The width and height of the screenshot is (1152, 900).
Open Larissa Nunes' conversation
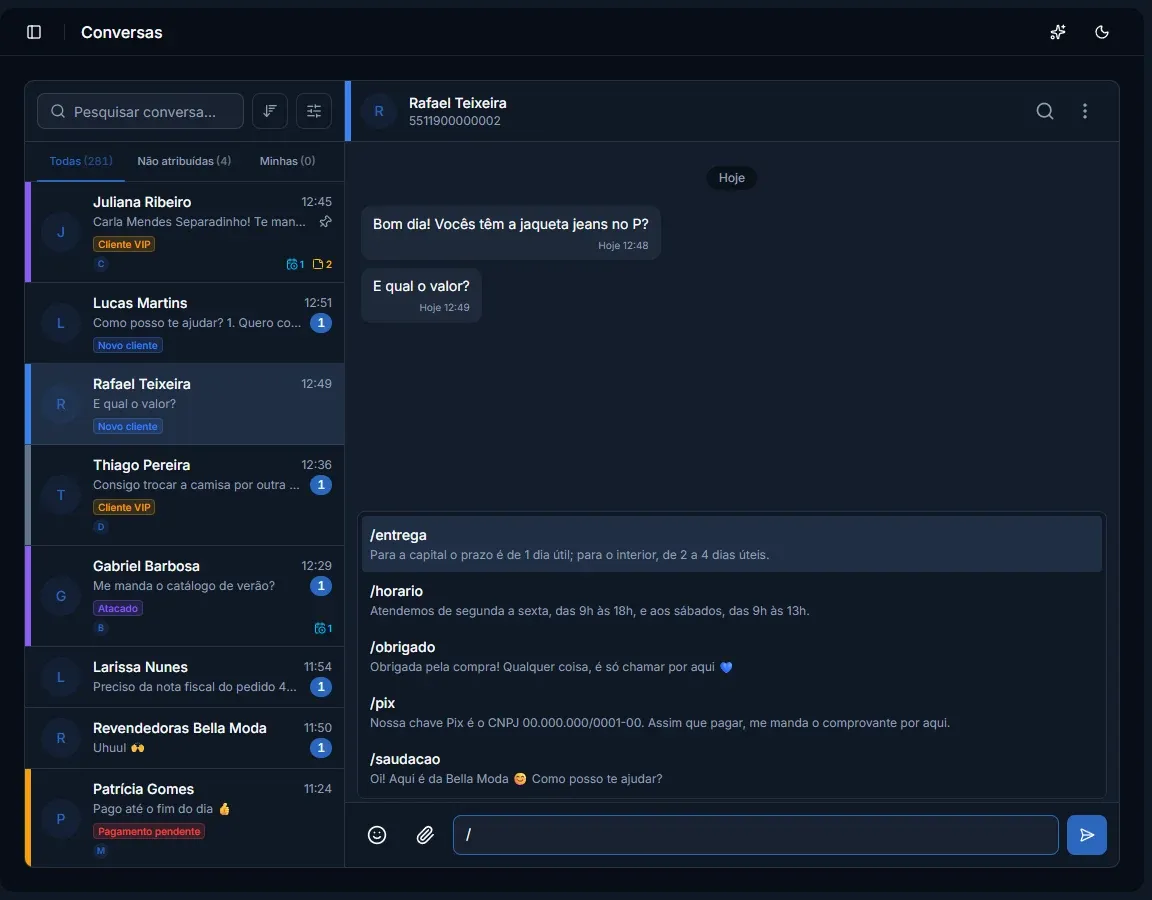[x=184, y=677]
